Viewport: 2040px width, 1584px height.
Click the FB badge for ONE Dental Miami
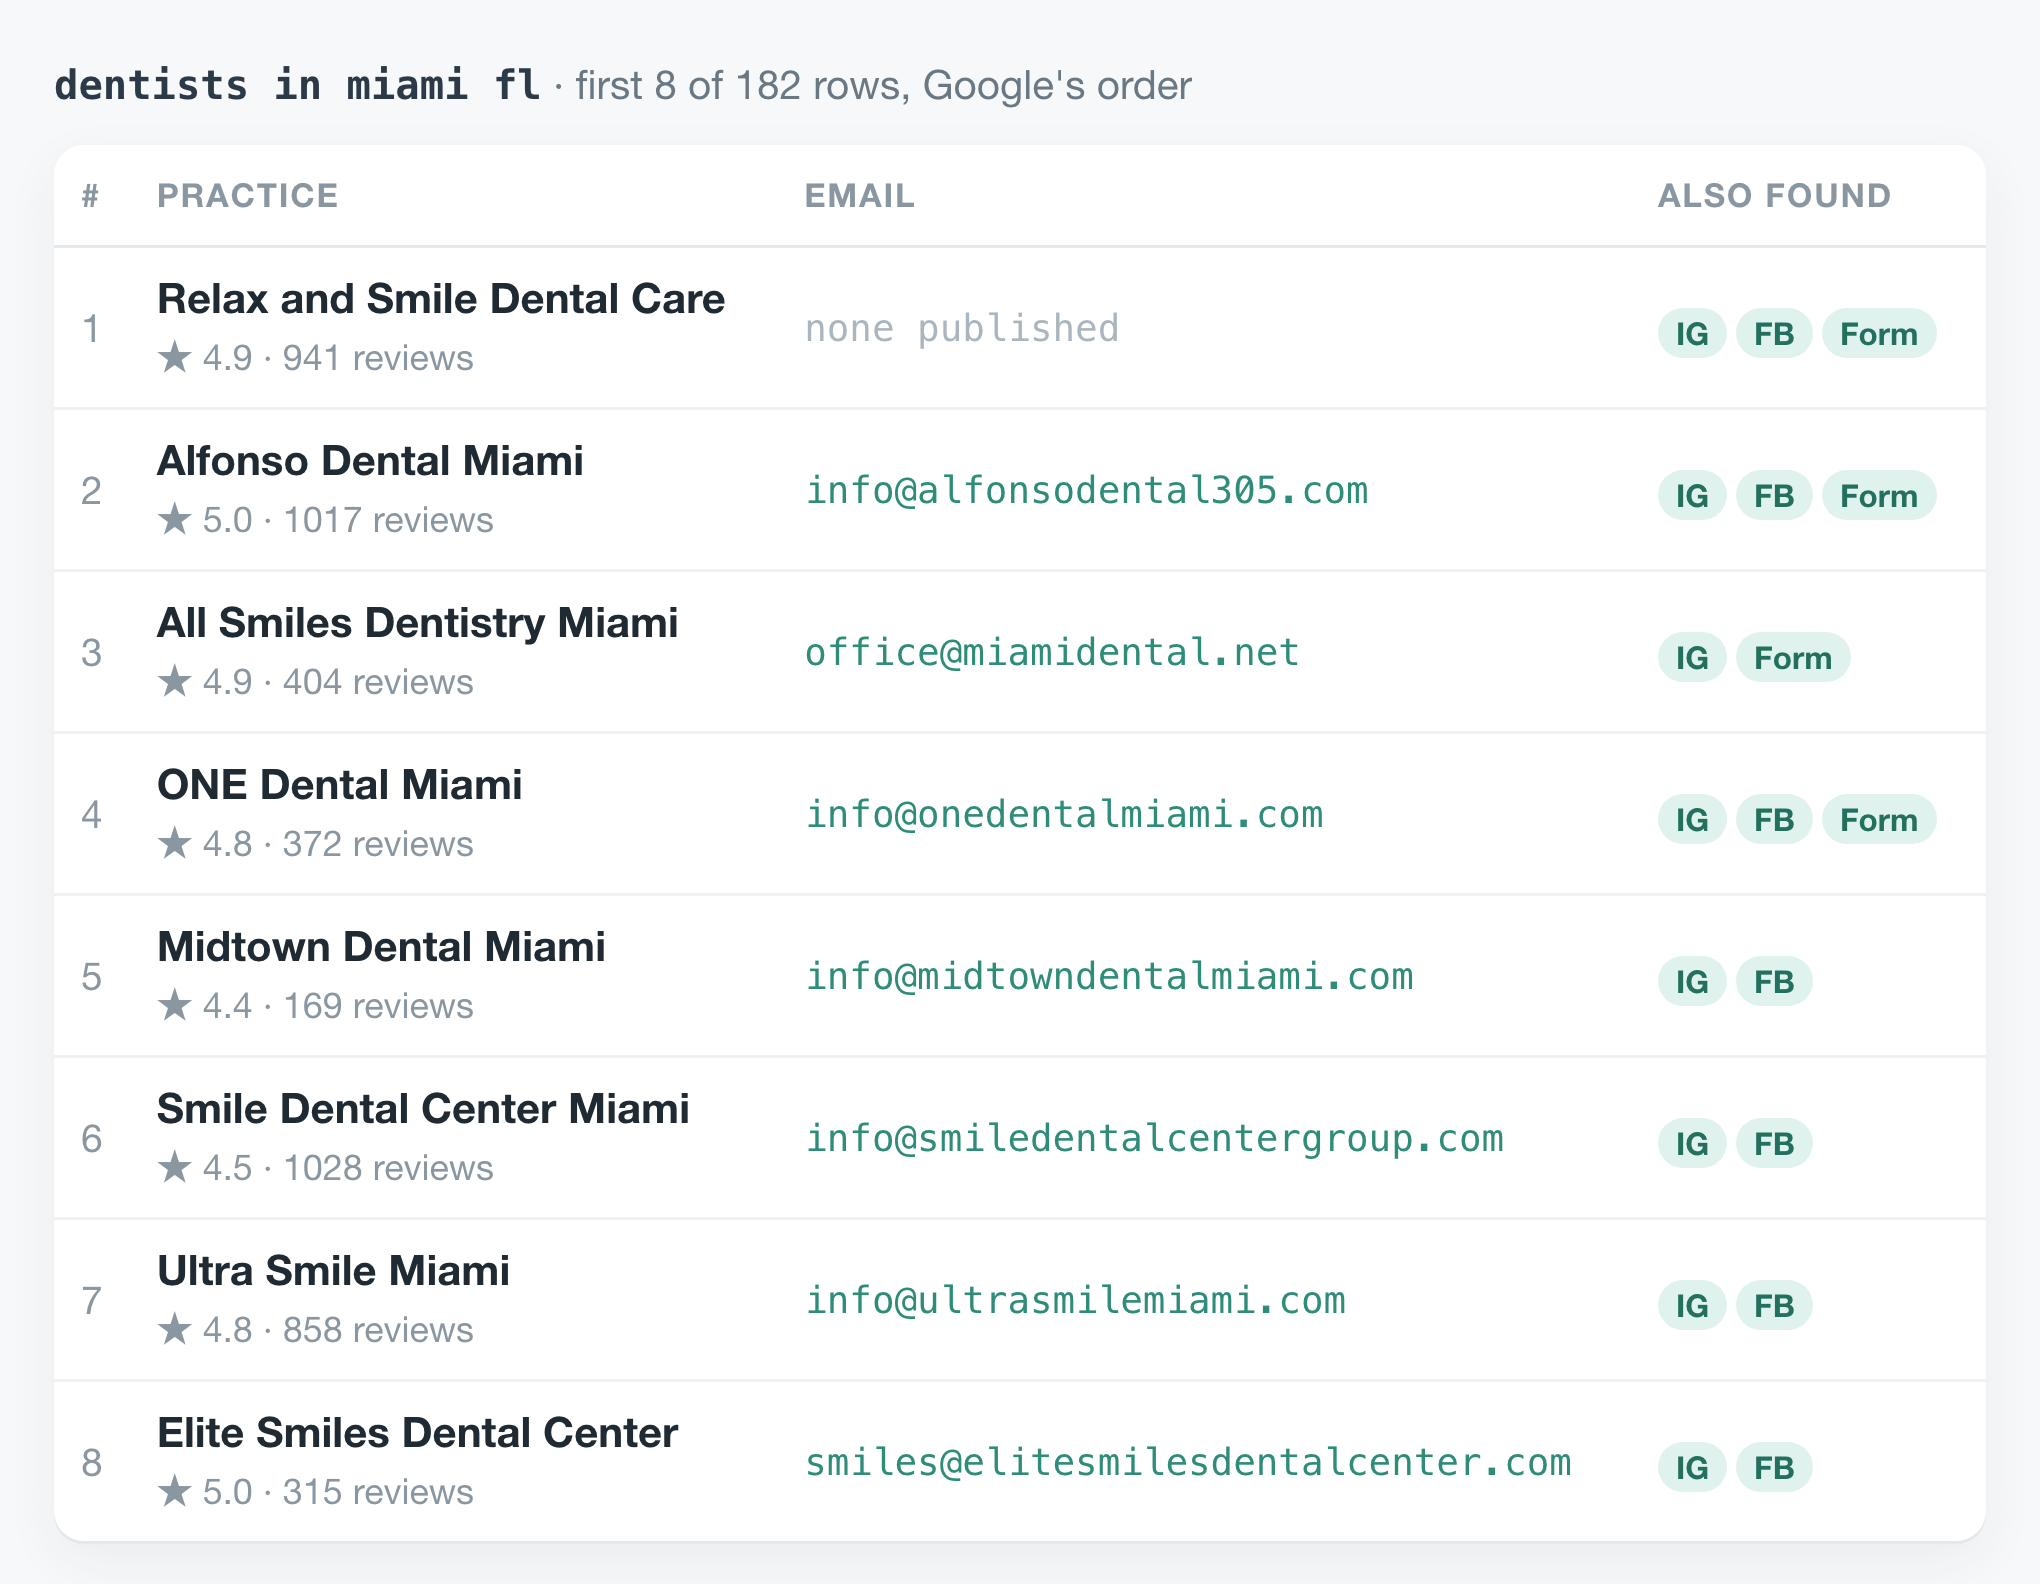1774,820
